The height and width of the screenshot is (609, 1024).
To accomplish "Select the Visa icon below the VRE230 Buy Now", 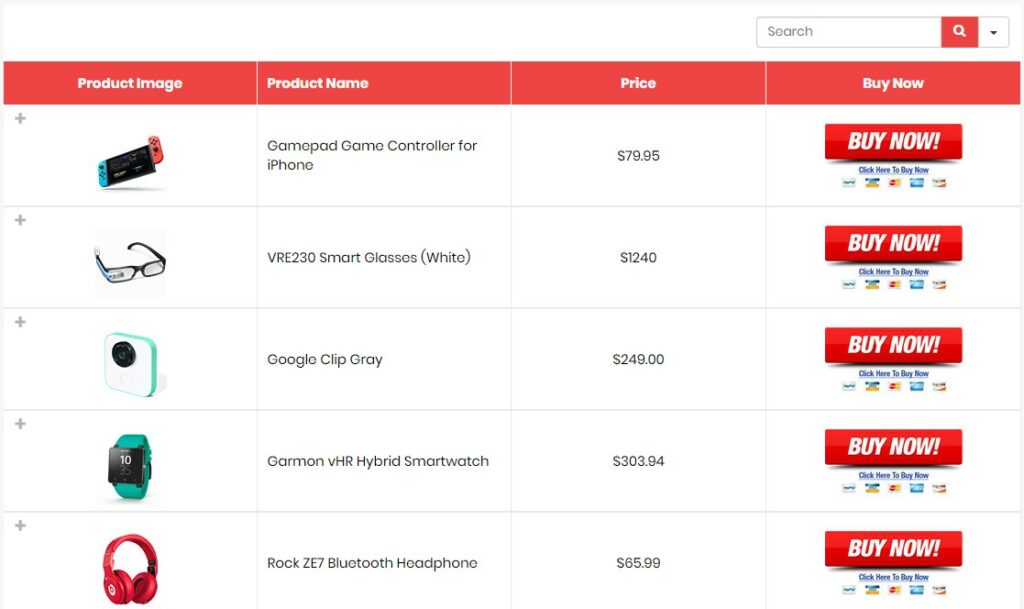I will point(872,285).
